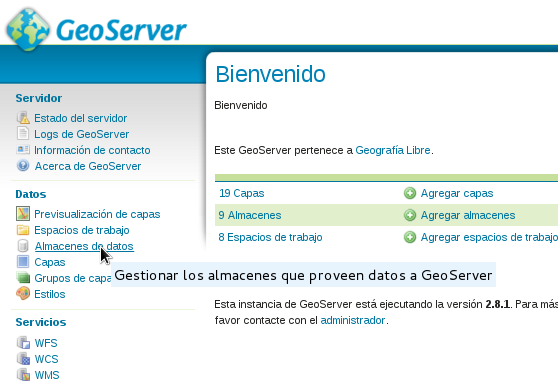
Task: Click the contact card icon beside Información de contacto
Action: pos(23,149)
